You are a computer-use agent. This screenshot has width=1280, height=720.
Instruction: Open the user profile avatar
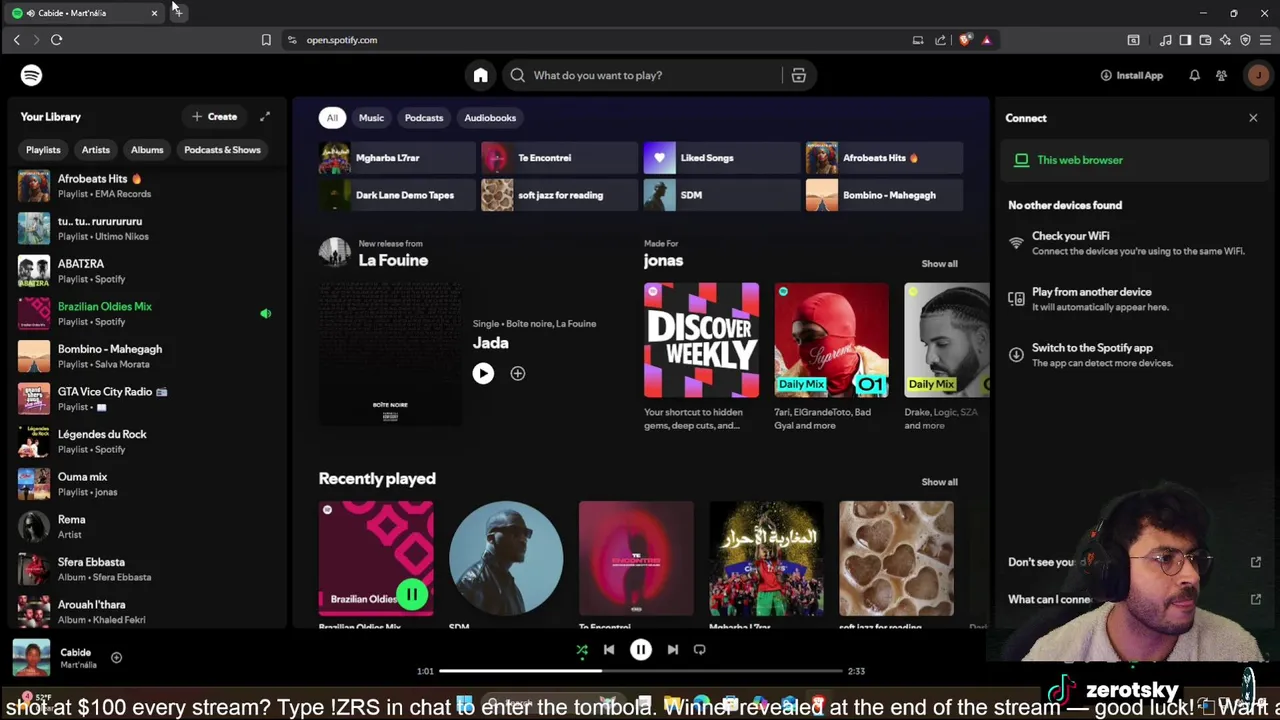pos(1257,75)
